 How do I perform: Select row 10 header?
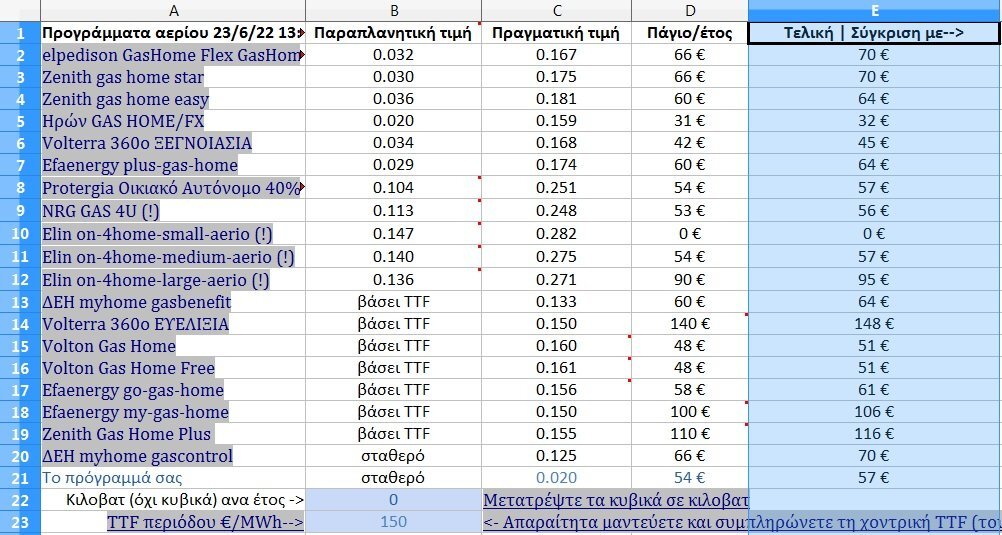(20, 234)
